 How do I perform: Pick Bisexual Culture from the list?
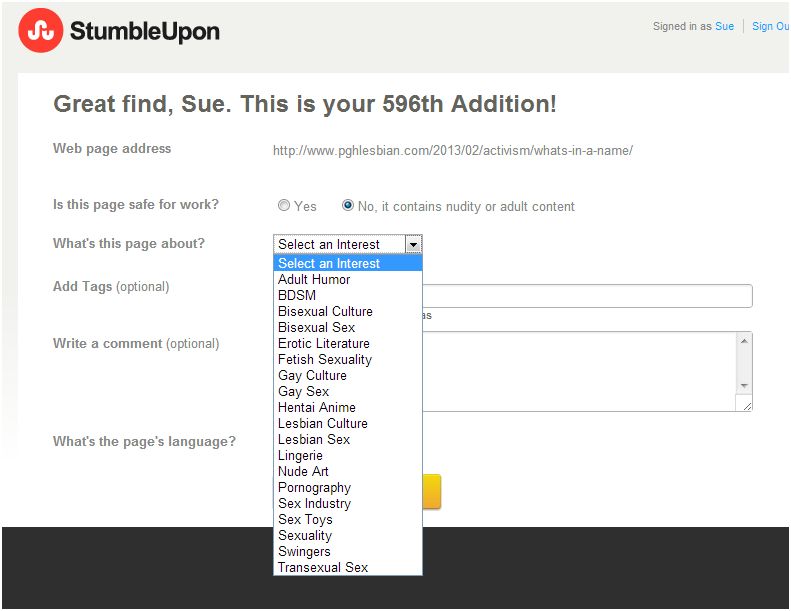pyautogui.click(x=325, y=312)
